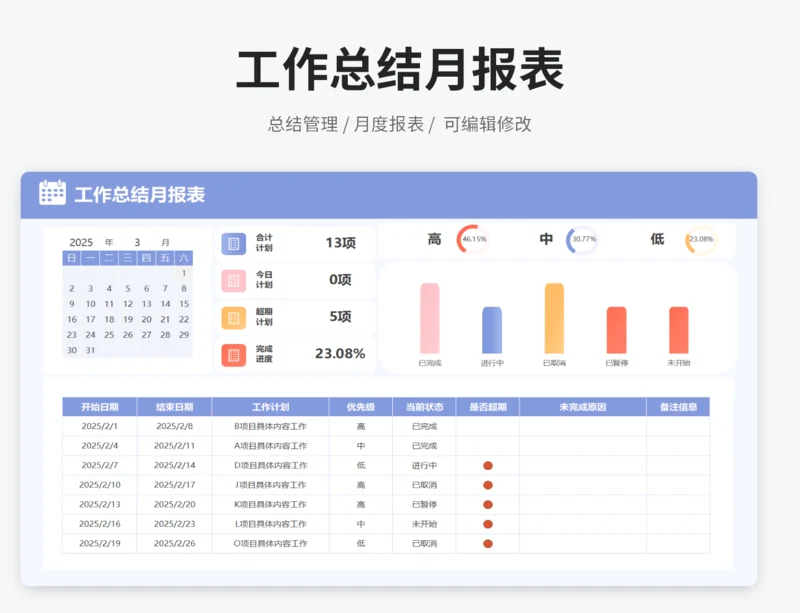This screenshot has width=800, height=613.
Task: Select the 是否超期 column header
Action: pyautogui.click(x=488, y=407)
